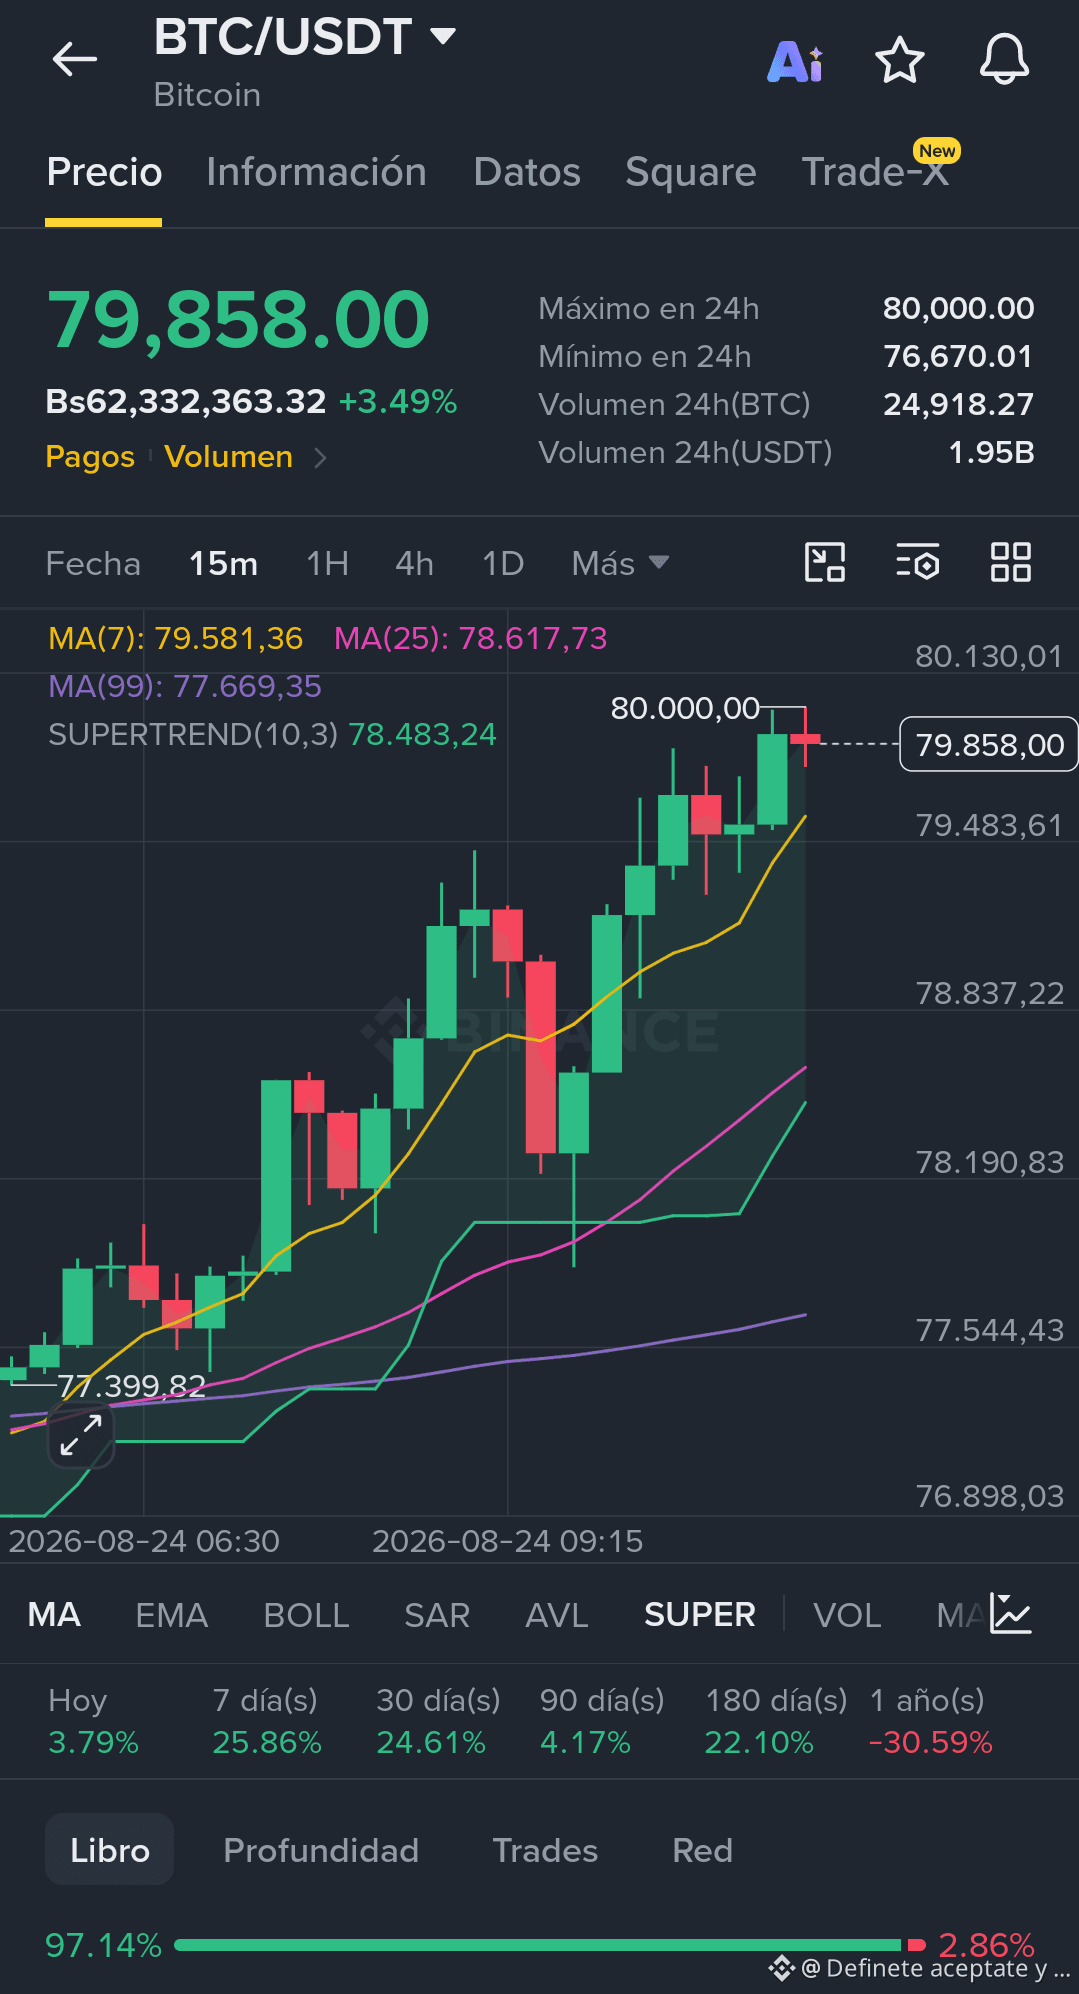Viewport: 1079px width, 1994px height.
Task: Click the Bs62,332,363.32 converted price
Action: click(186, 402)
